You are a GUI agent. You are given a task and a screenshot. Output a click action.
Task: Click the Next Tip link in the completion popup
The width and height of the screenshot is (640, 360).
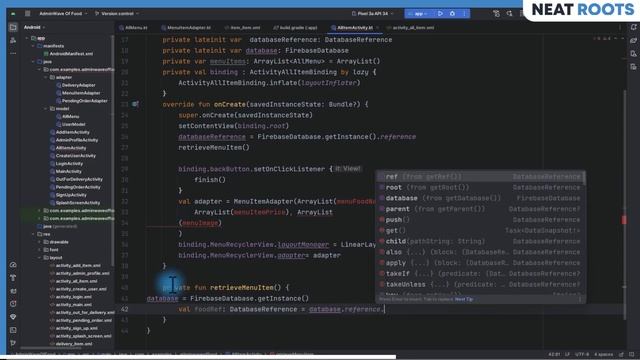click(464, 299)
